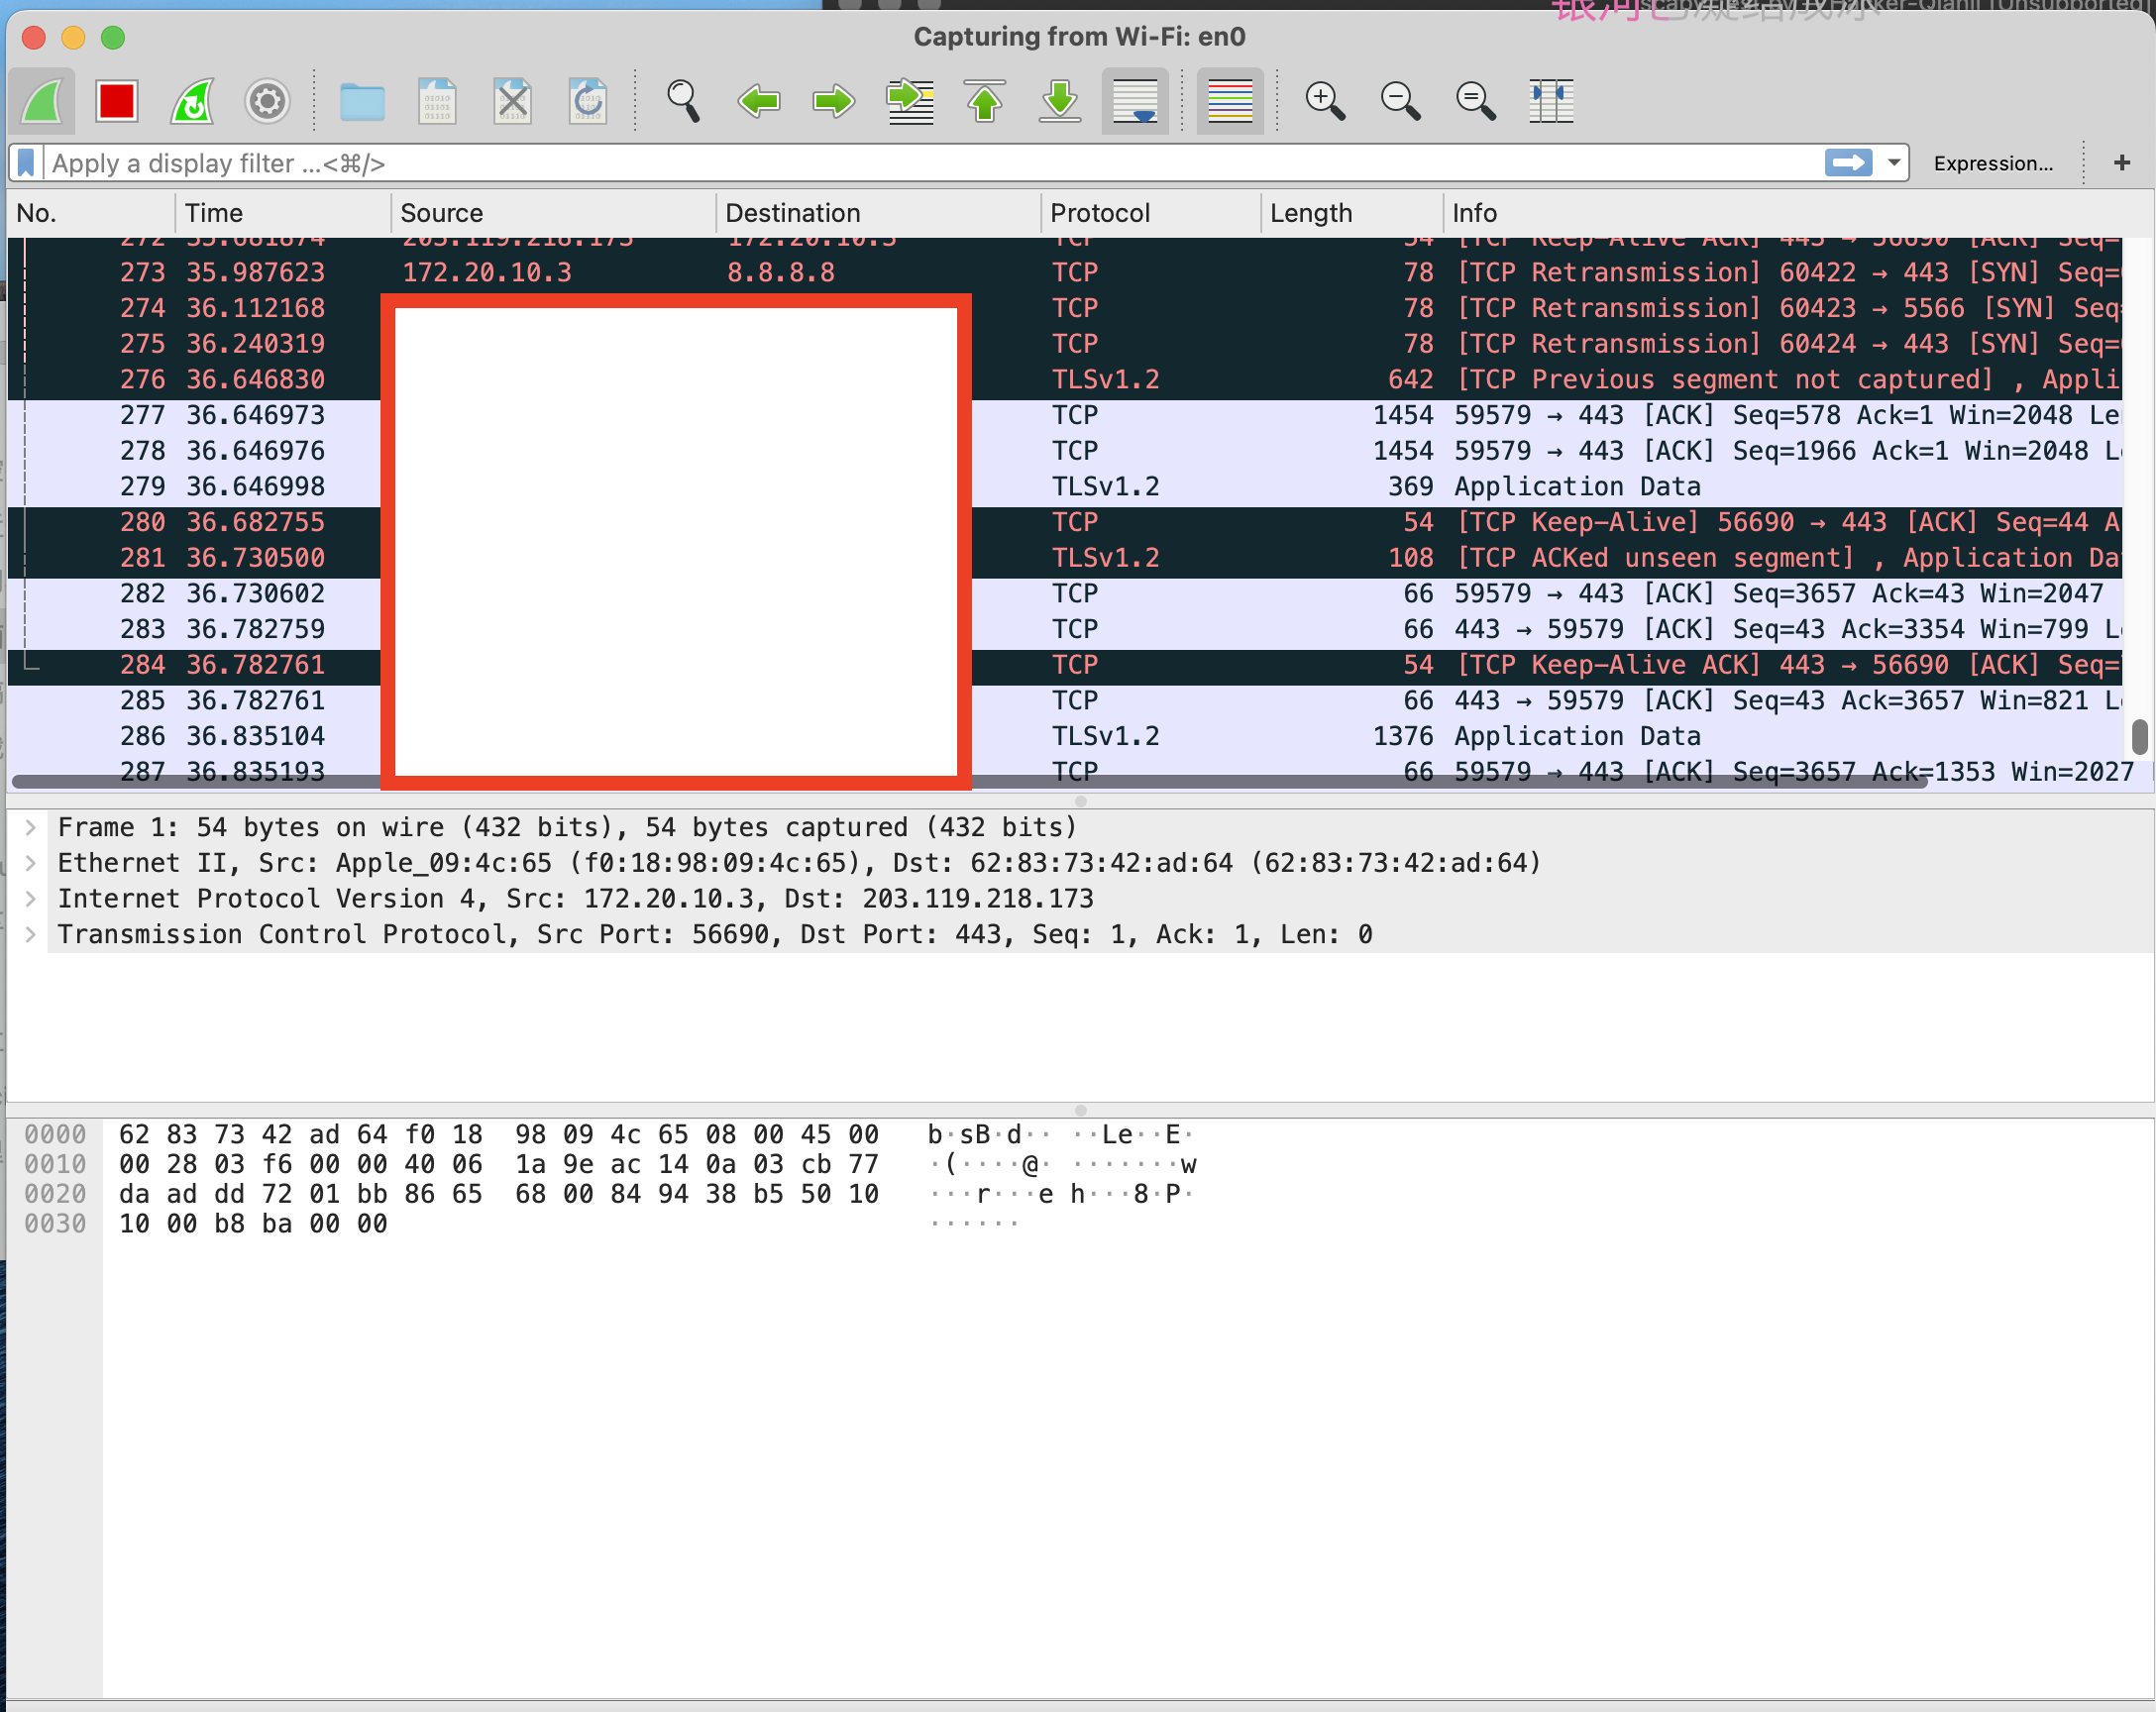Click the packet list vertical scrollbar
2156x1712 pixels.
tap(2139, 737)
